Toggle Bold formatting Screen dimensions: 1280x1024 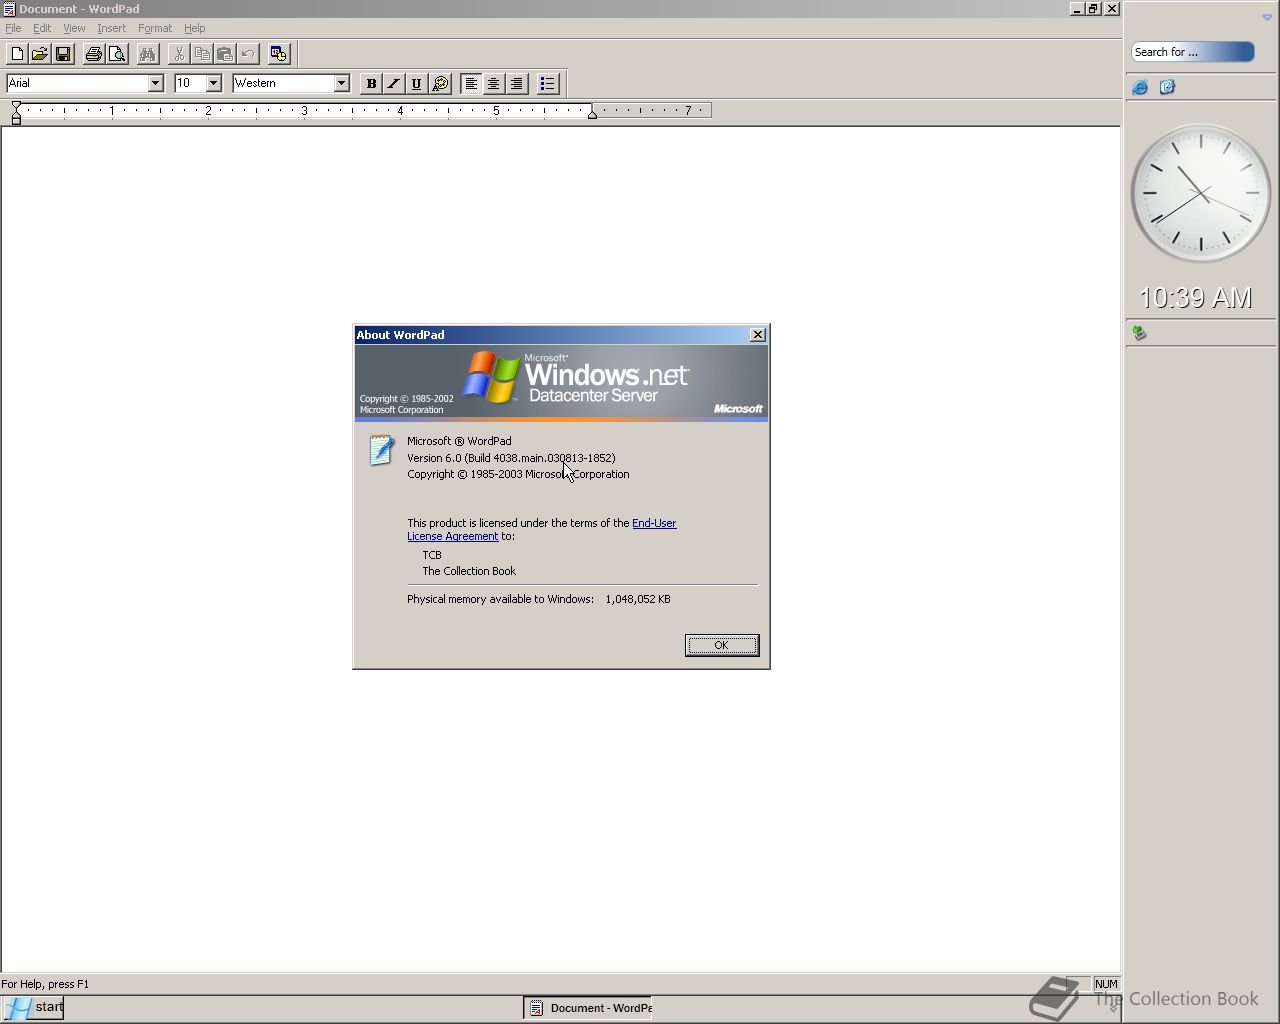tap(371, 84)
